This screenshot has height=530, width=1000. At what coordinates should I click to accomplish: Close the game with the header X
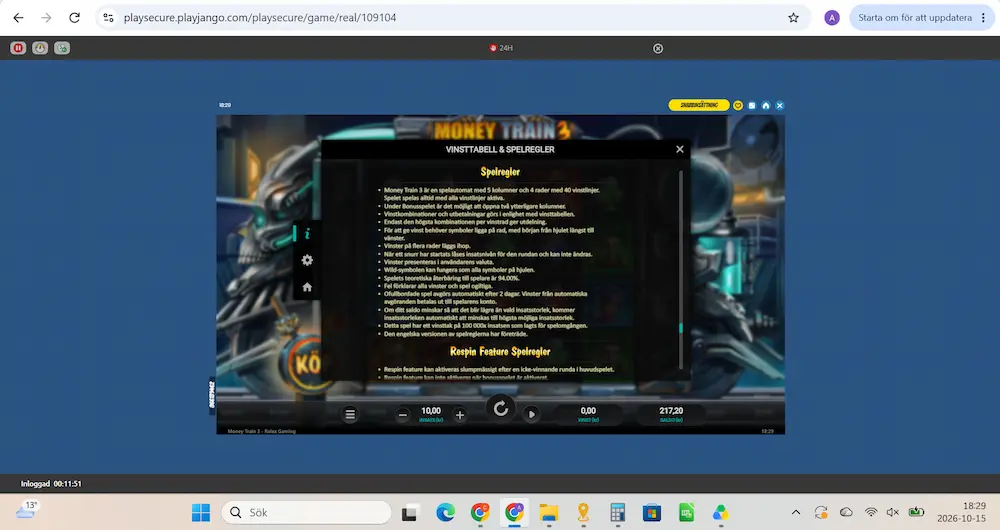pos(779,106)
